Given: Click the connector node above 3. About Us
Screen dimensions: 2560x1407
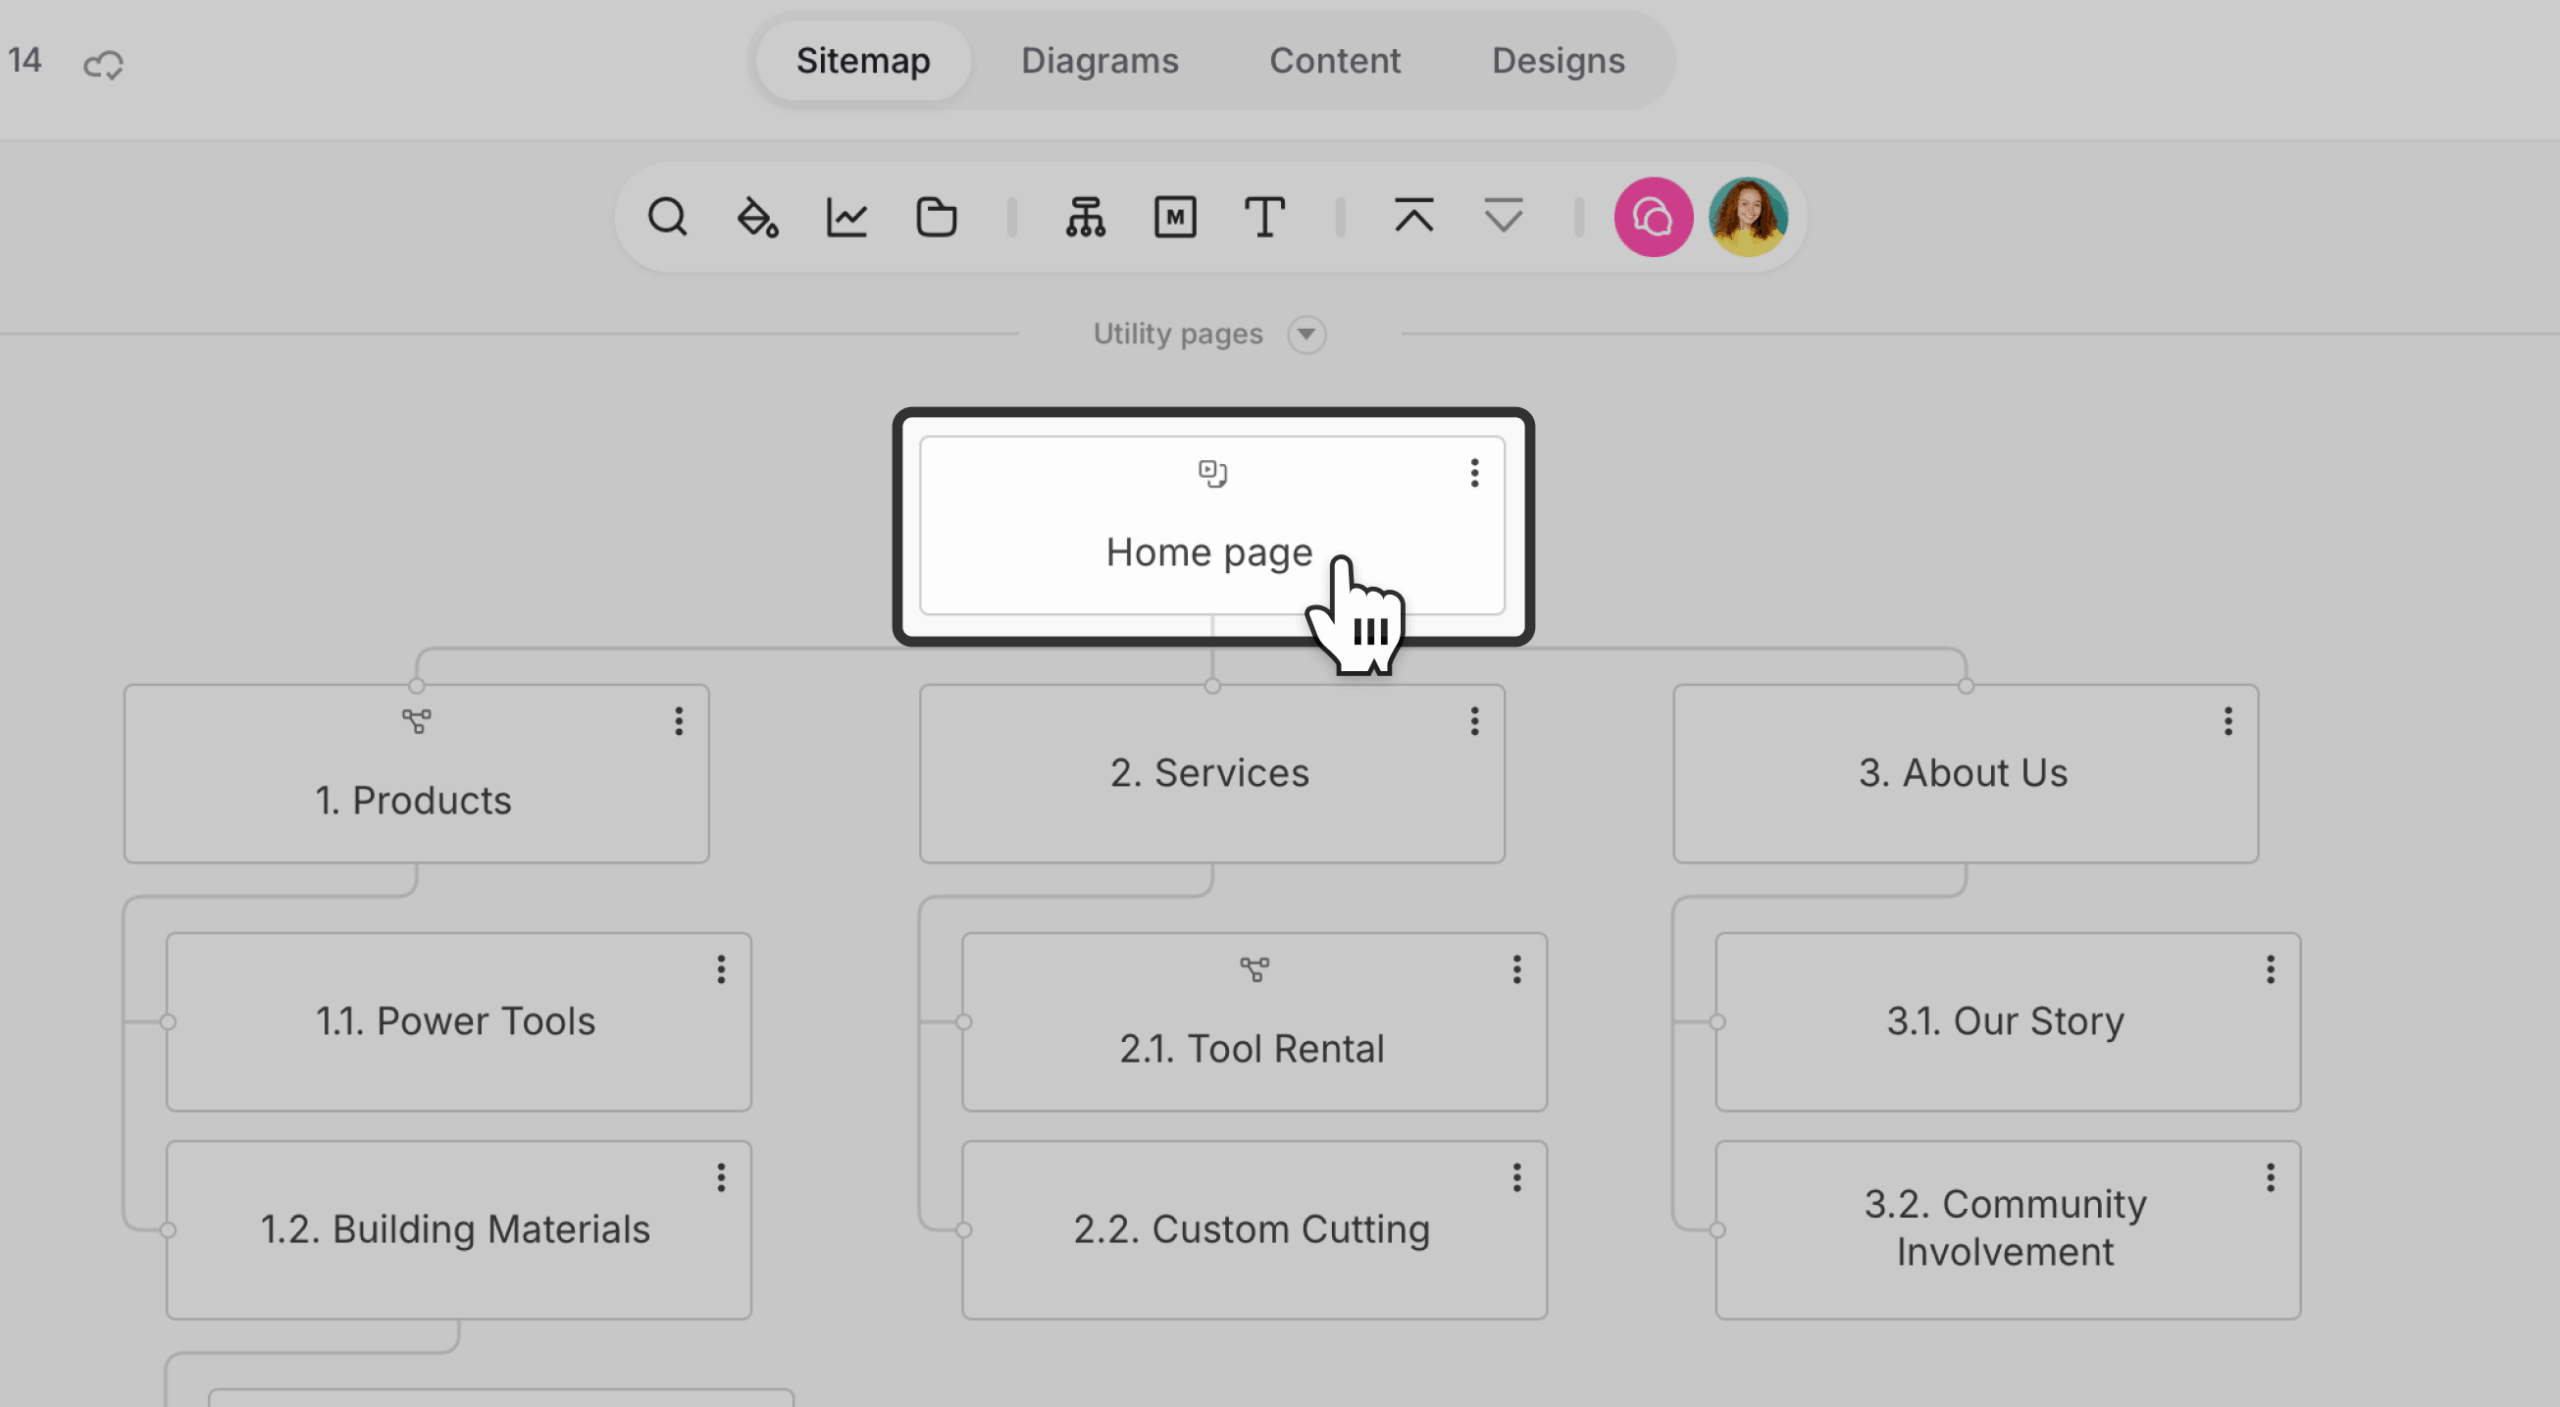Looking at the screenshot, I should click(1966, 686).
